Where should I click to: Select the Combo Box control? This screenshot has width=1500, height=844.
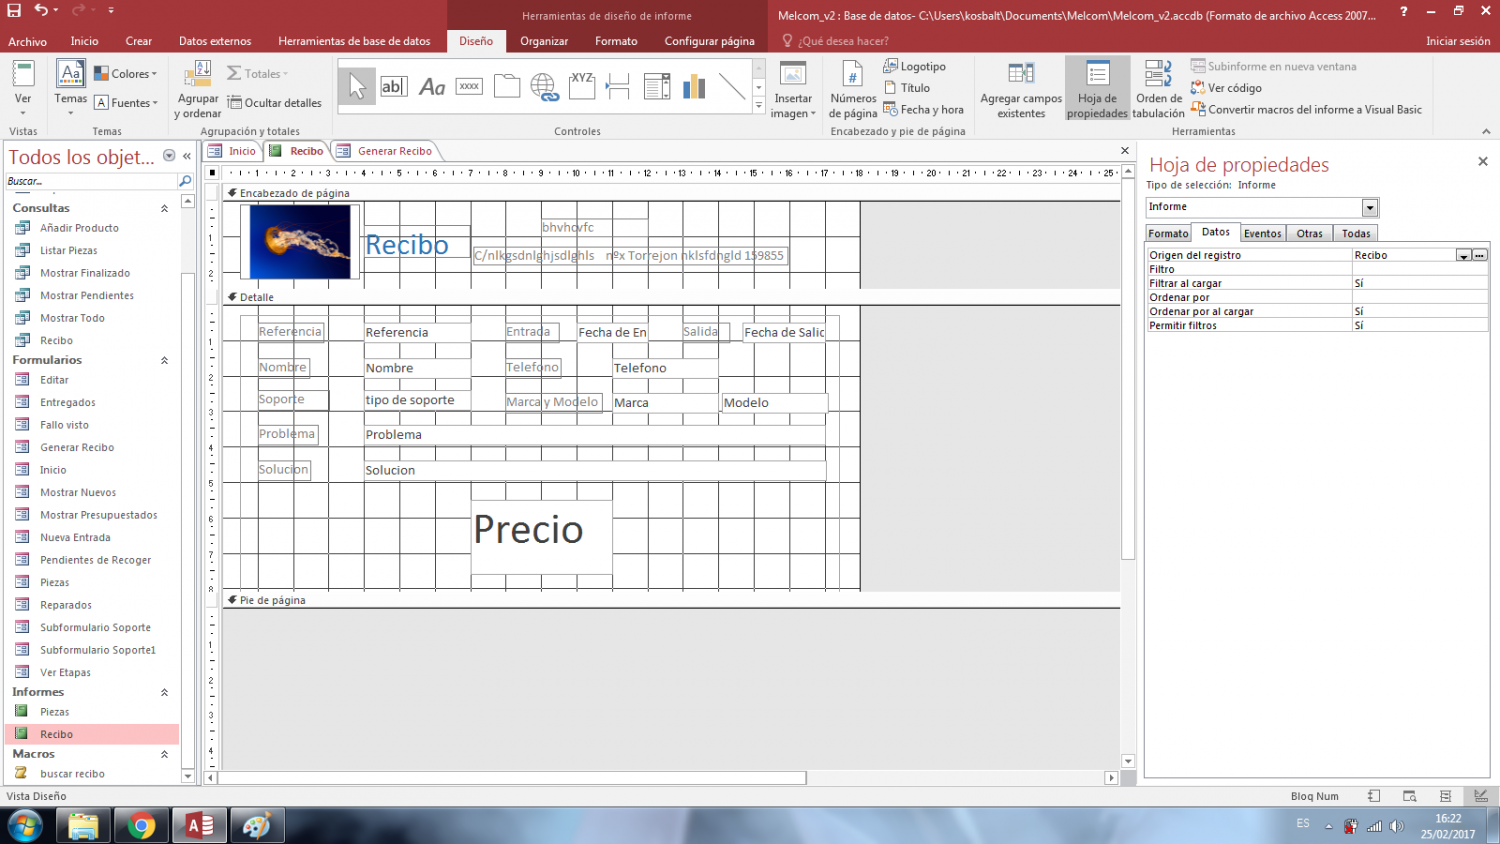point(657,87)
